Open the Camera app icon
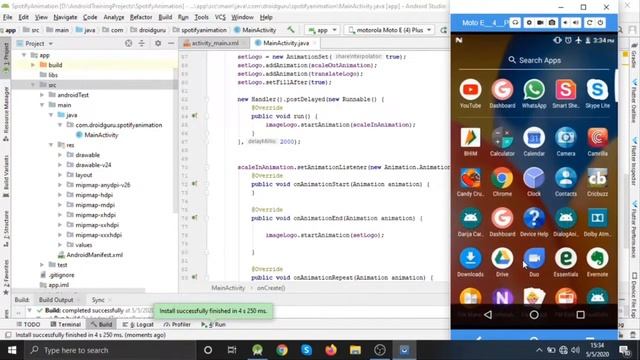This screenshot has width=640, height=360. pos(566,138)
